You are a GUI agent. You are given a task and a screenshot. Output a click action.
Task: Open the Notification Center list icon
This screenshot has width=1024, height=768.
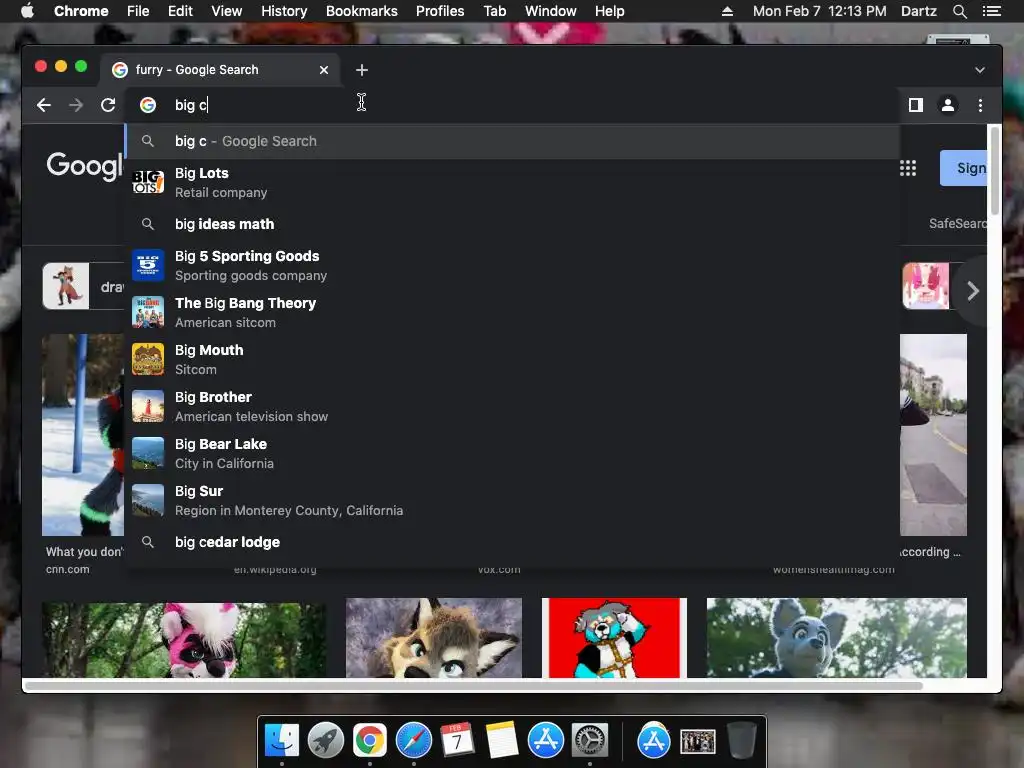click(x=991, y=11)
